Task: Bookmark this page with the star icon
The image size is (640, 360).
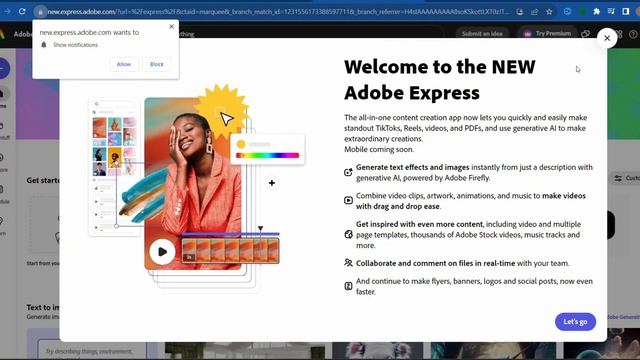Action: pos(549,12)
